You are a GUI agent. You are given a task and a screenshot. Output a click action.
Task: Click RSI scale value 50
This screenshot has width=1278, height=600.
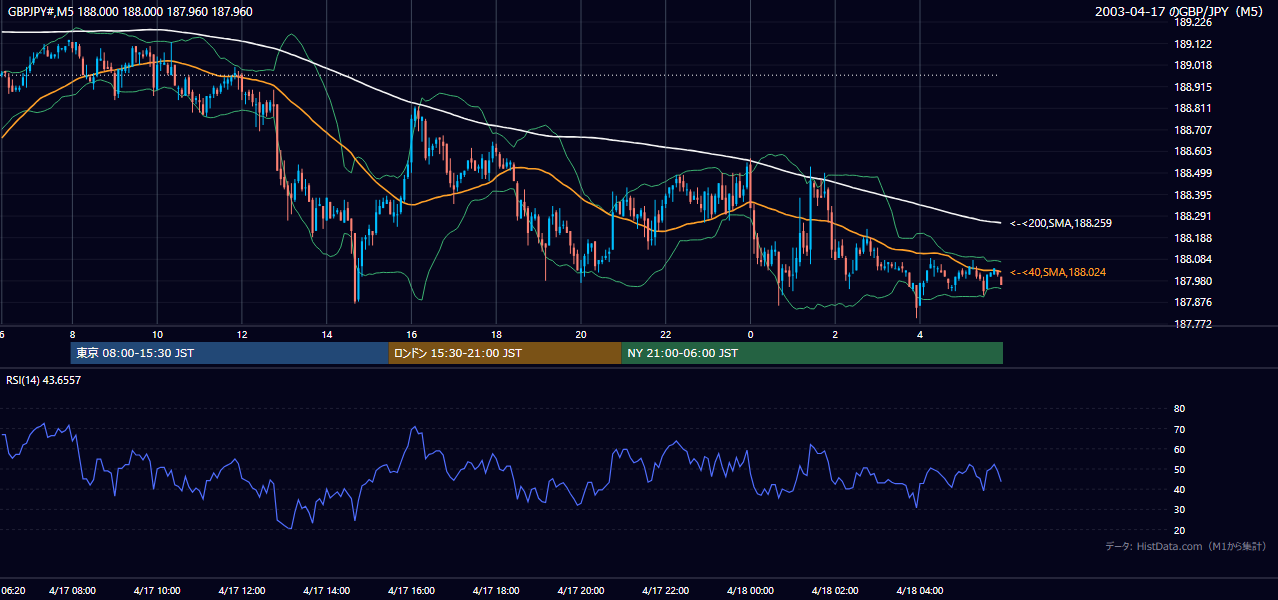point(1179,469)
